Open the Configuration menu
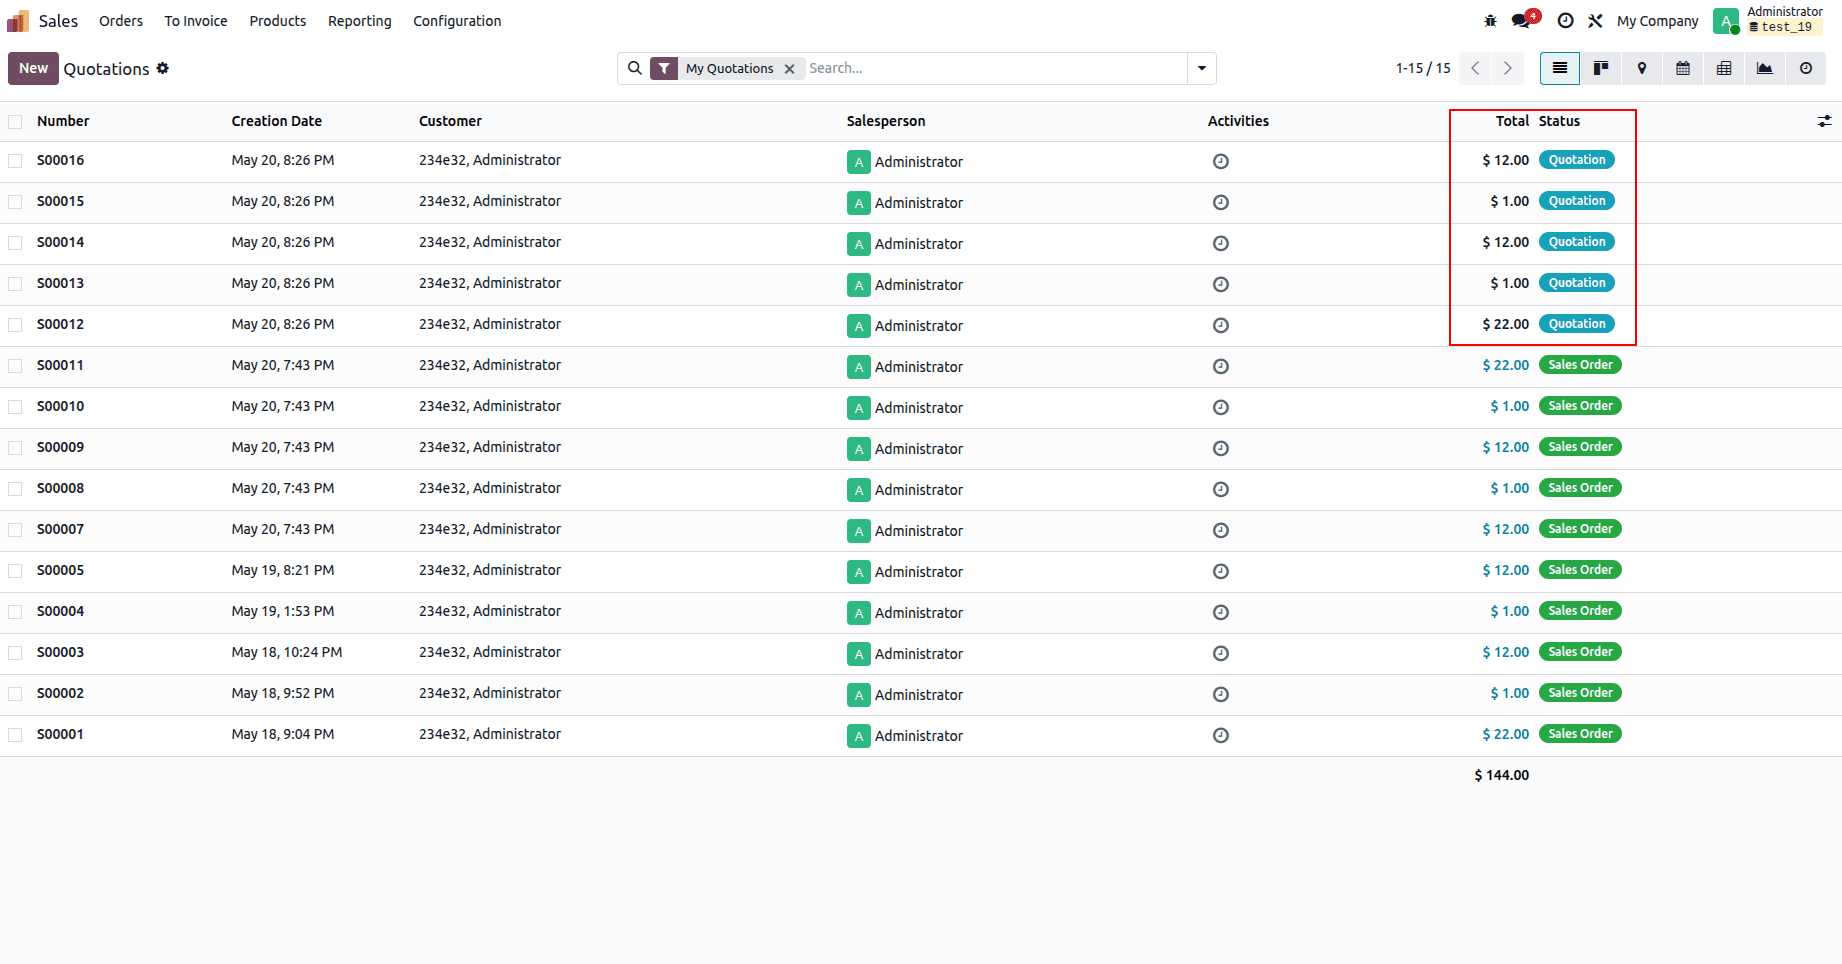This screenshot has height=964, width=1842. tap(457, 21)
